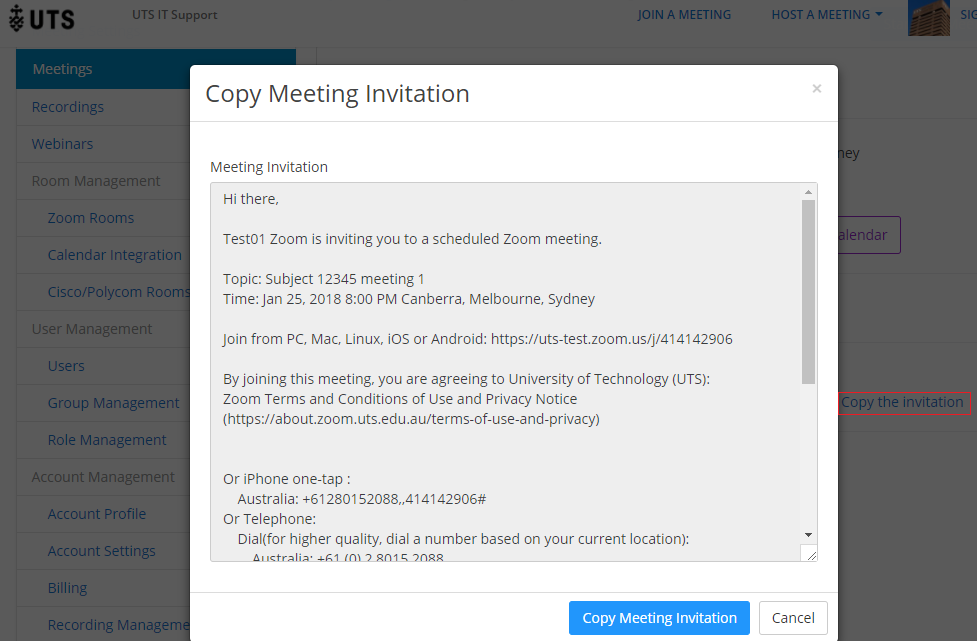Open Join a Meeting link
Screen dimensions: 977x641
tap(684, 15)
